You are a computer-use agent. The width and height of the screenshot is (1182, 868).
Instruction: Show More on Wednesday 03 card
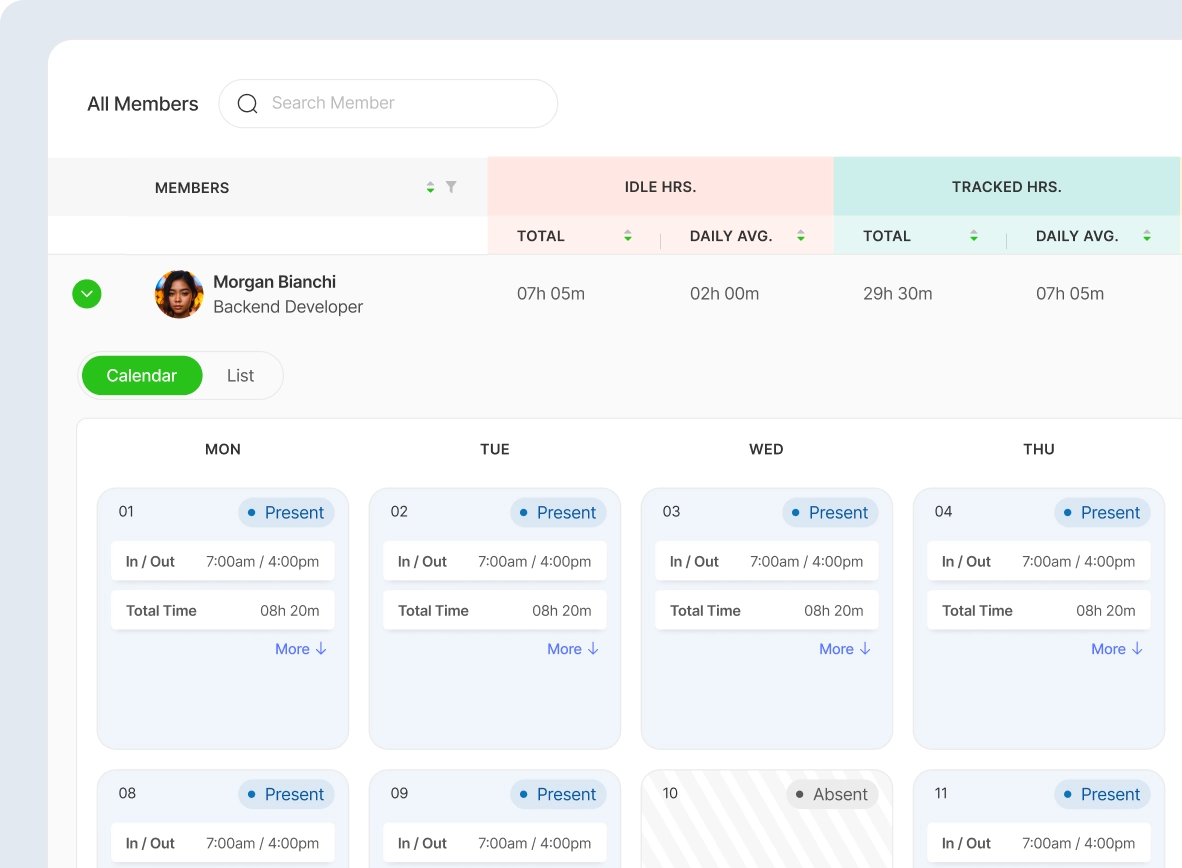(845, 649)
